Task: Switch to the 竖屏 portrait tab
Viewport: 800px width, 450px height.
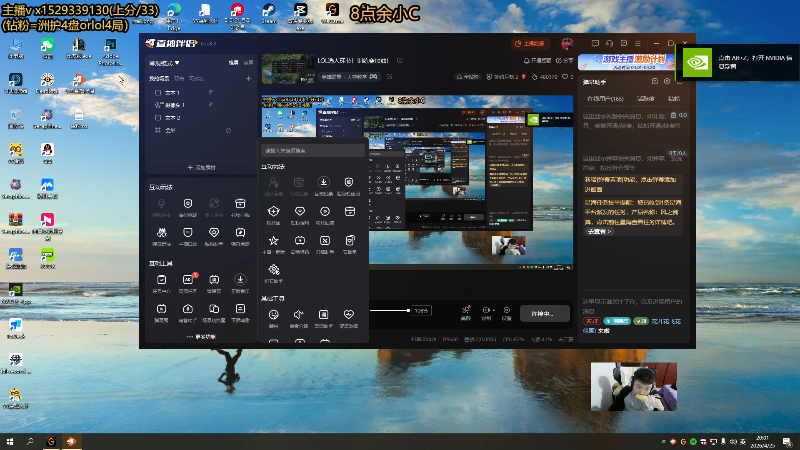Action: click(x=248, y=63)
